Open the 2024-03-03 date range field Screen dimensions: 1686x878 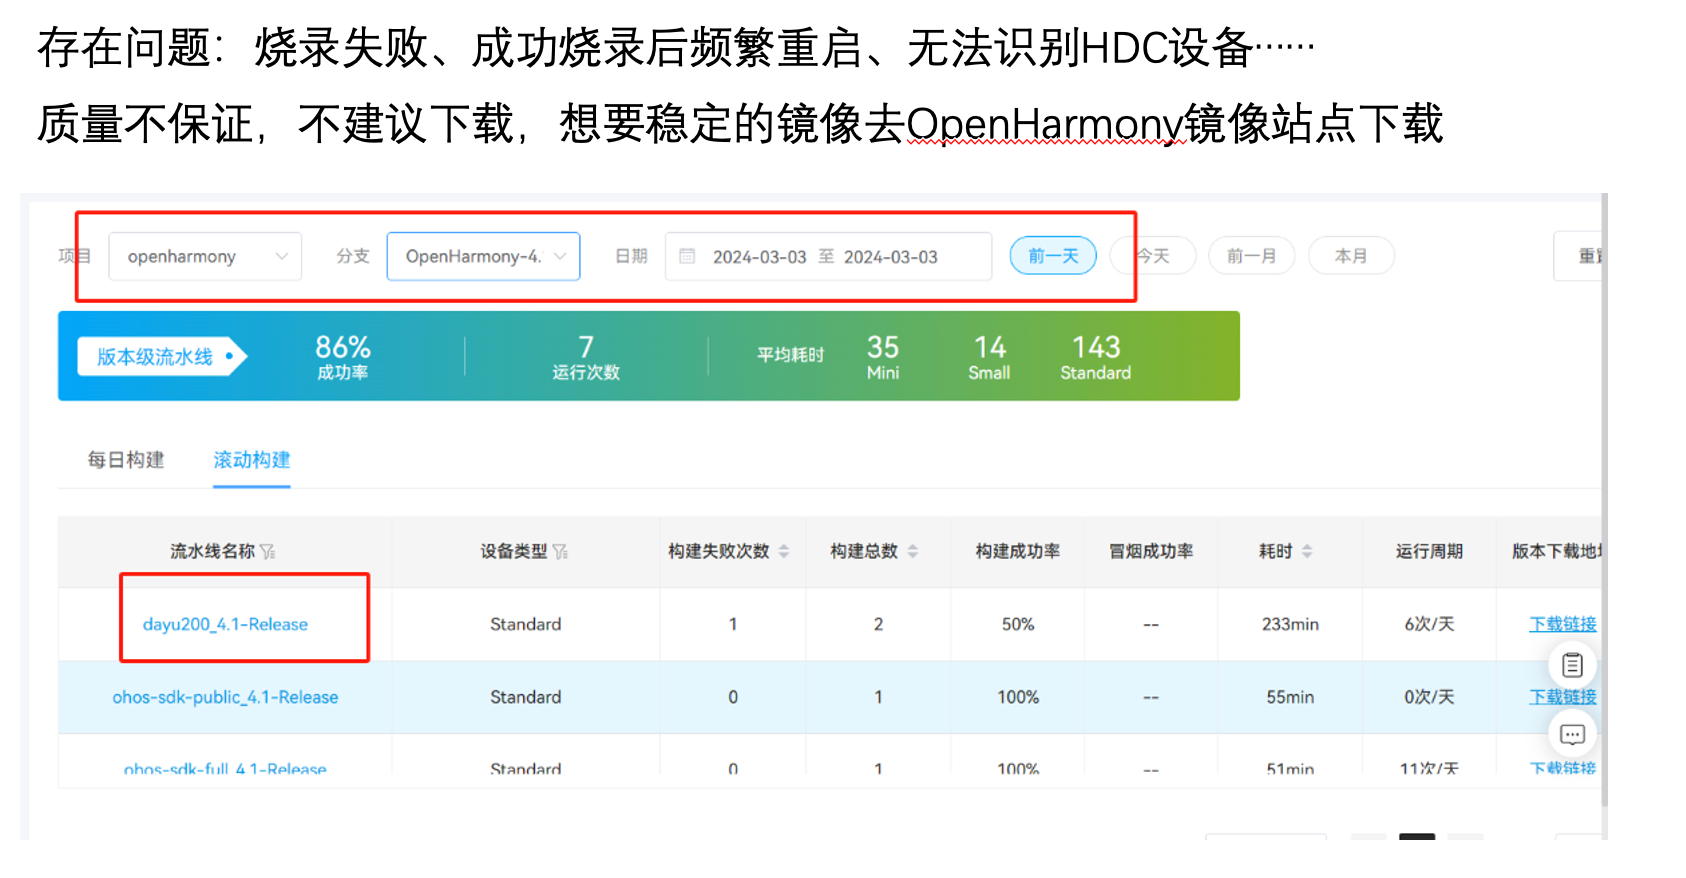[x=828, y=257]
